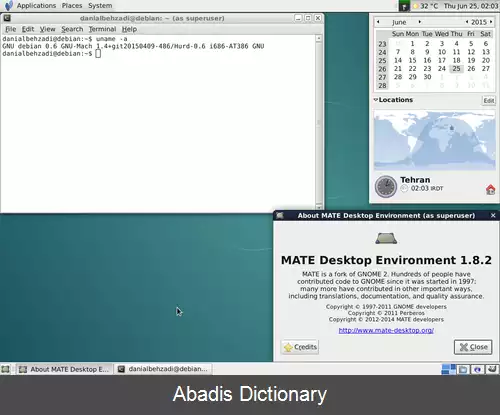This screenshot has height=415, width=500.
Task: Go to previous month in calendar
Action: point(378,22)
